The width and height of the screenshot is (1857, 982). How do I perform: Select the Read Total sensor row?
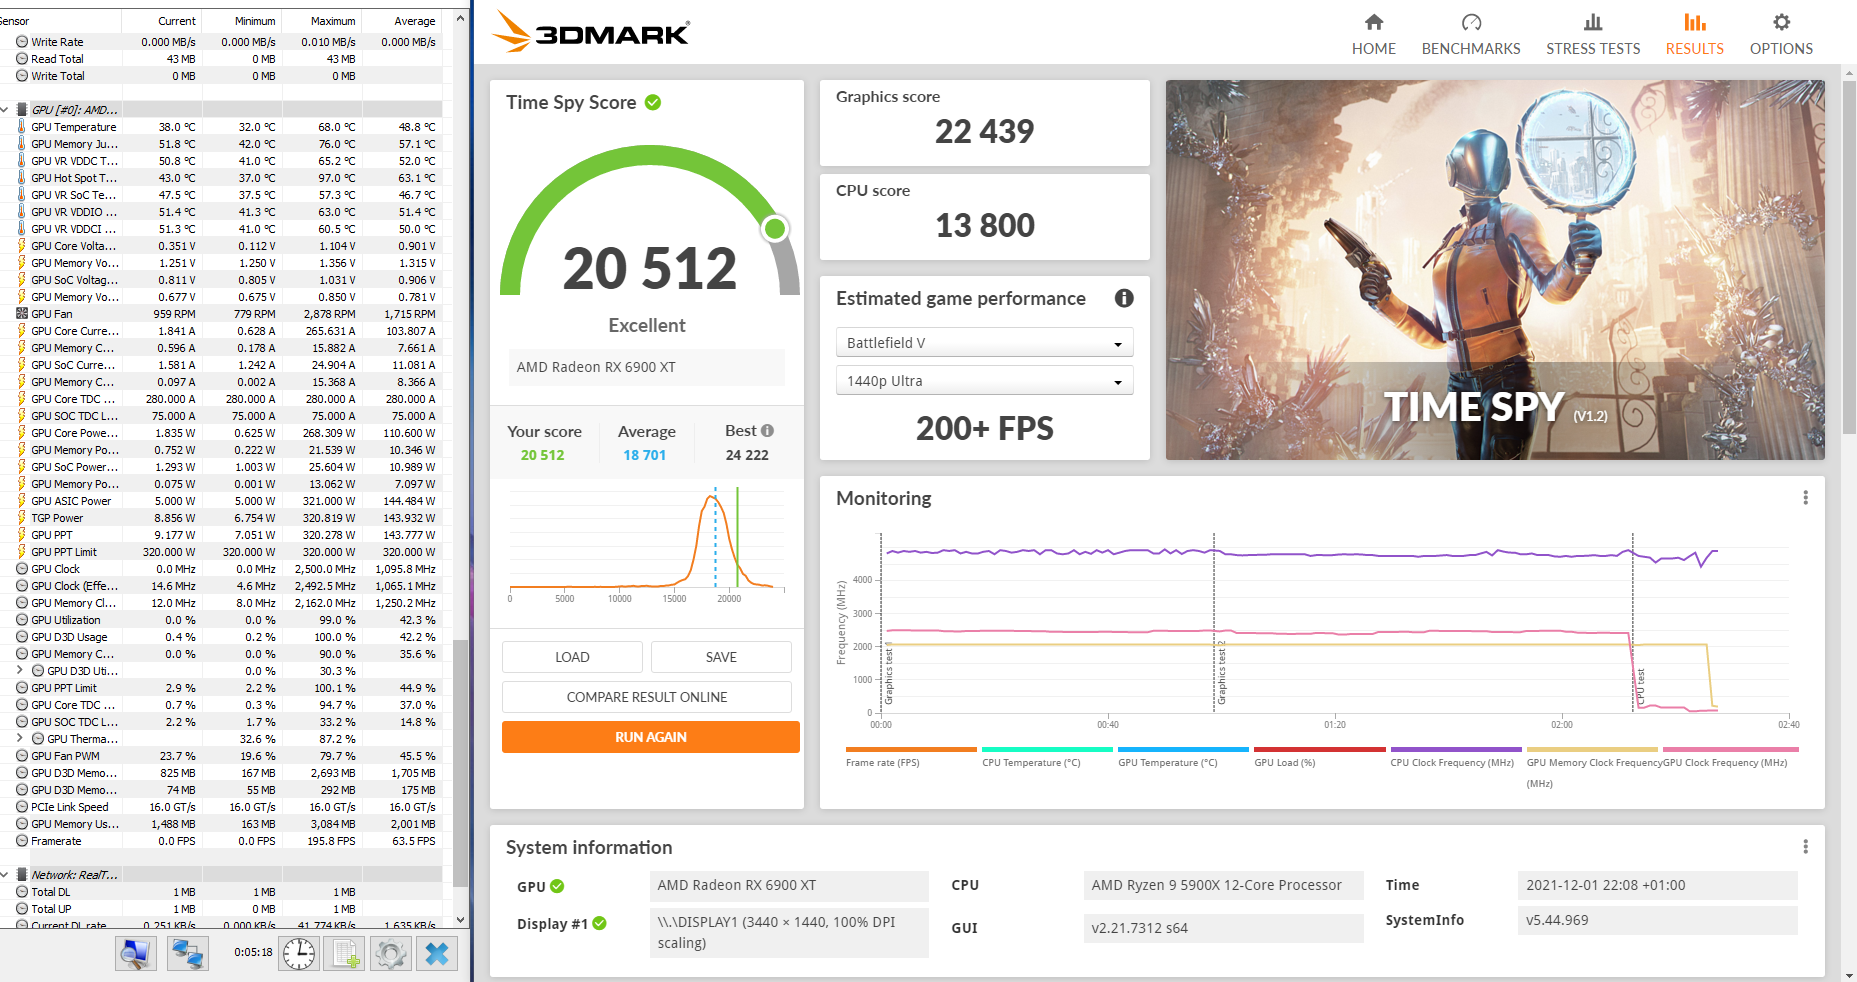pos(221,59)
